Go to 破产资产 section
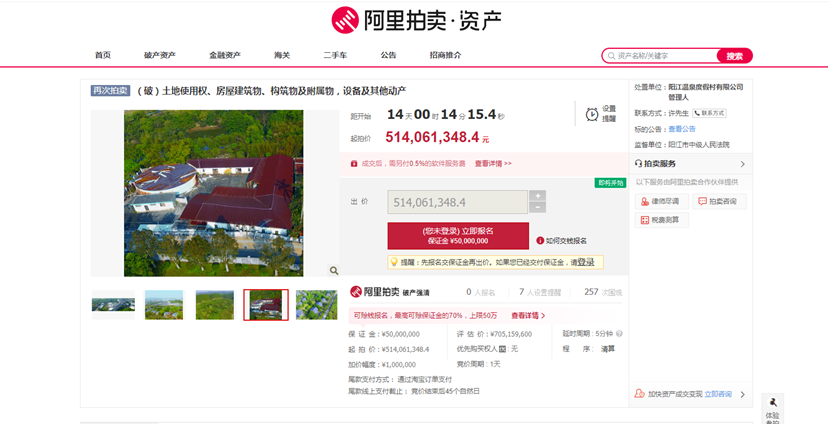The width and height of the screenshot is (828, 424). pos(160,55)
